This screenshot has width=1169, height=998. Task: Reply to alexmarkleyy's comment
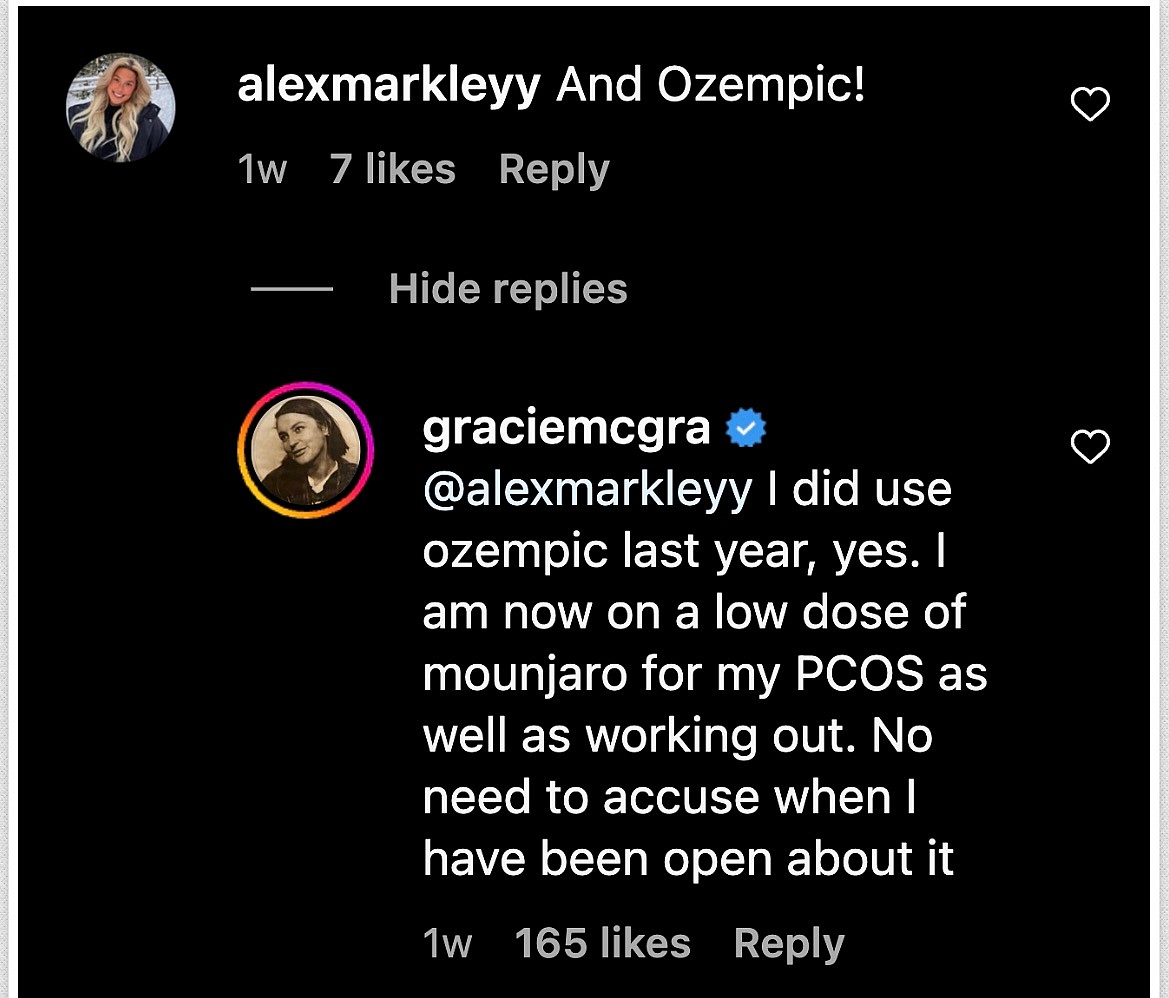point(554,169)
